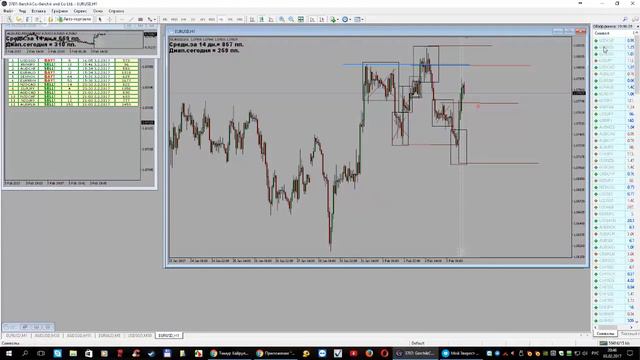This screenshot has width=640, height=360.
Task: Click the taskbar clock
Action: (x=613, y=353)
